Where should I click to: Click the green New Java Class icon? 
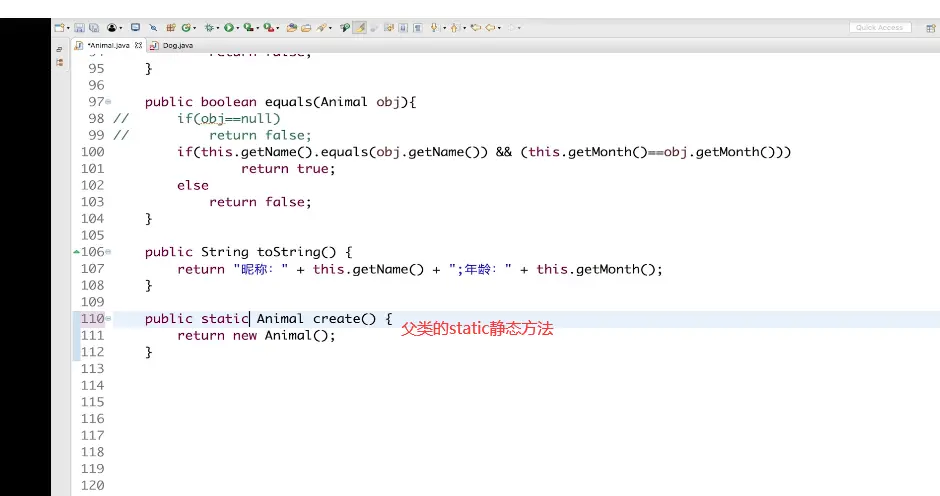pos(186,28)
